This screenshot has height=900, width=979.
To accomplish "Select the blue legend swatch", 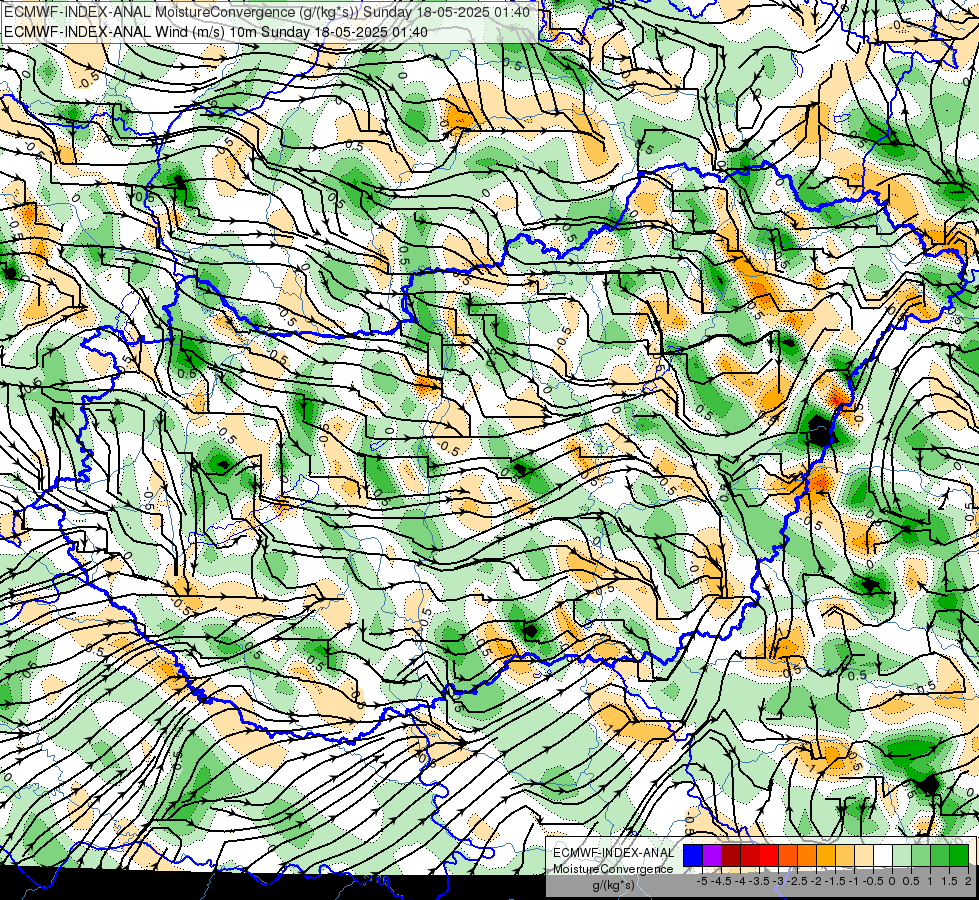I will point(693,855).
